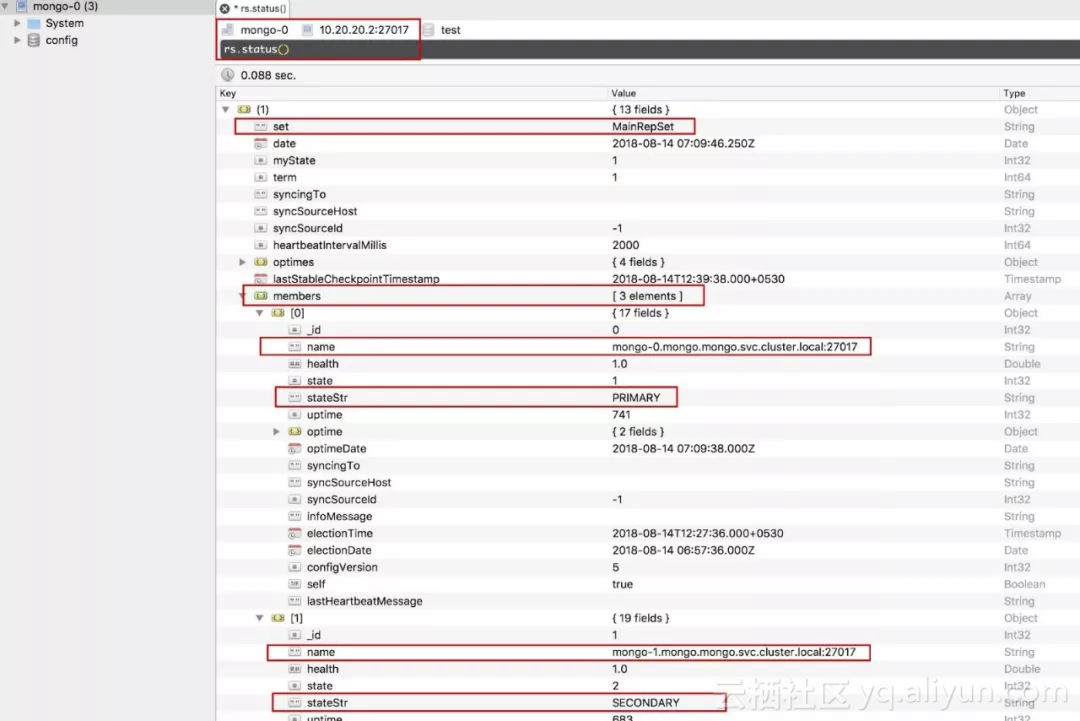The image size is (1080, 721).
Task: Click the int icon beside uptime 741
Action: (294, 415)
